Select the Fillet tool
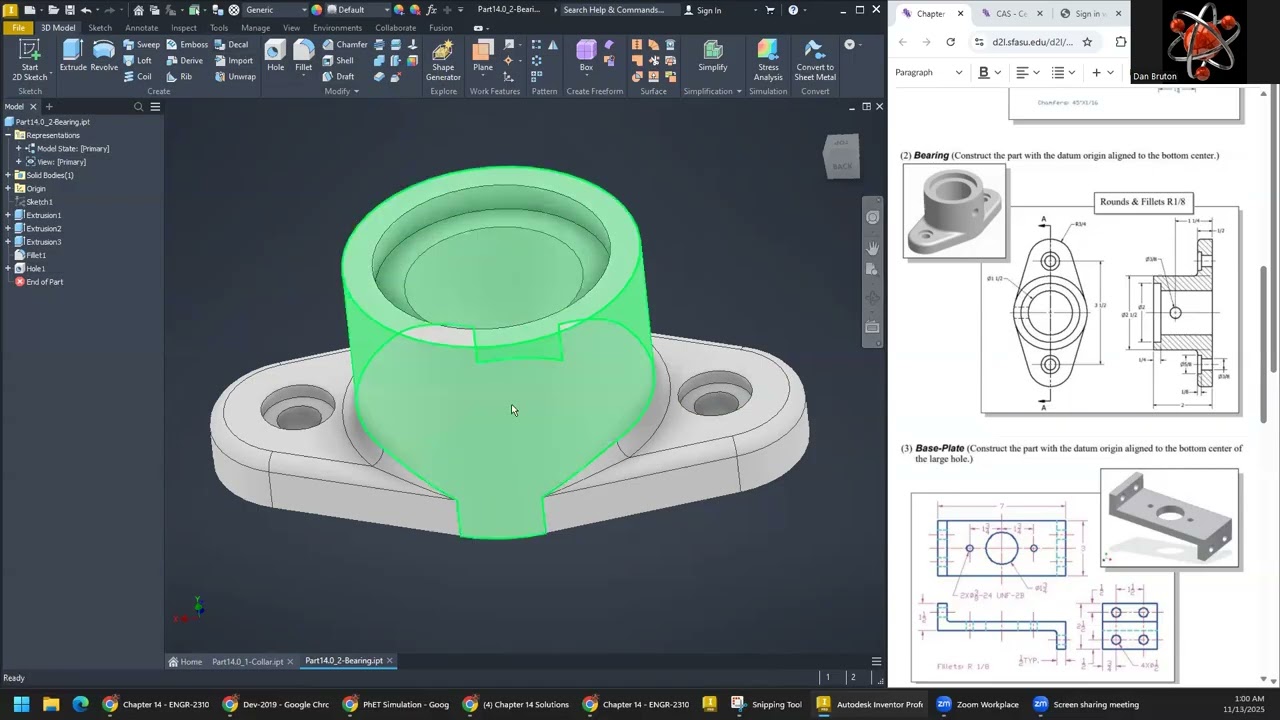This screenshot has height=720, width=1280. [303, 56]
